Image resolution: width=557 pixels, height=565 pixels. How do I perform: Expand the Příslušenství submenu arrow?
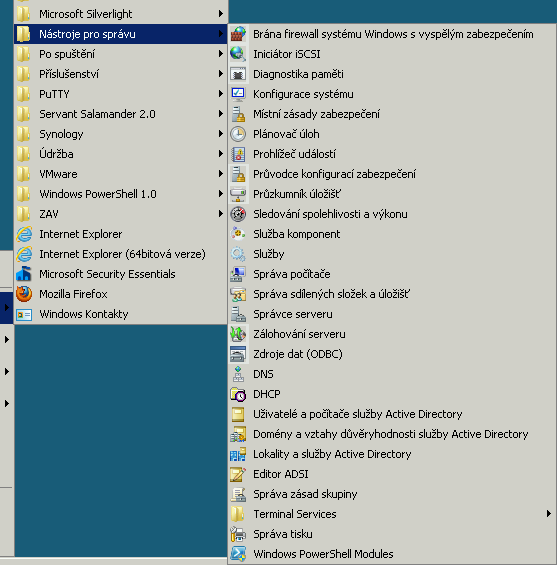(221, 74)
